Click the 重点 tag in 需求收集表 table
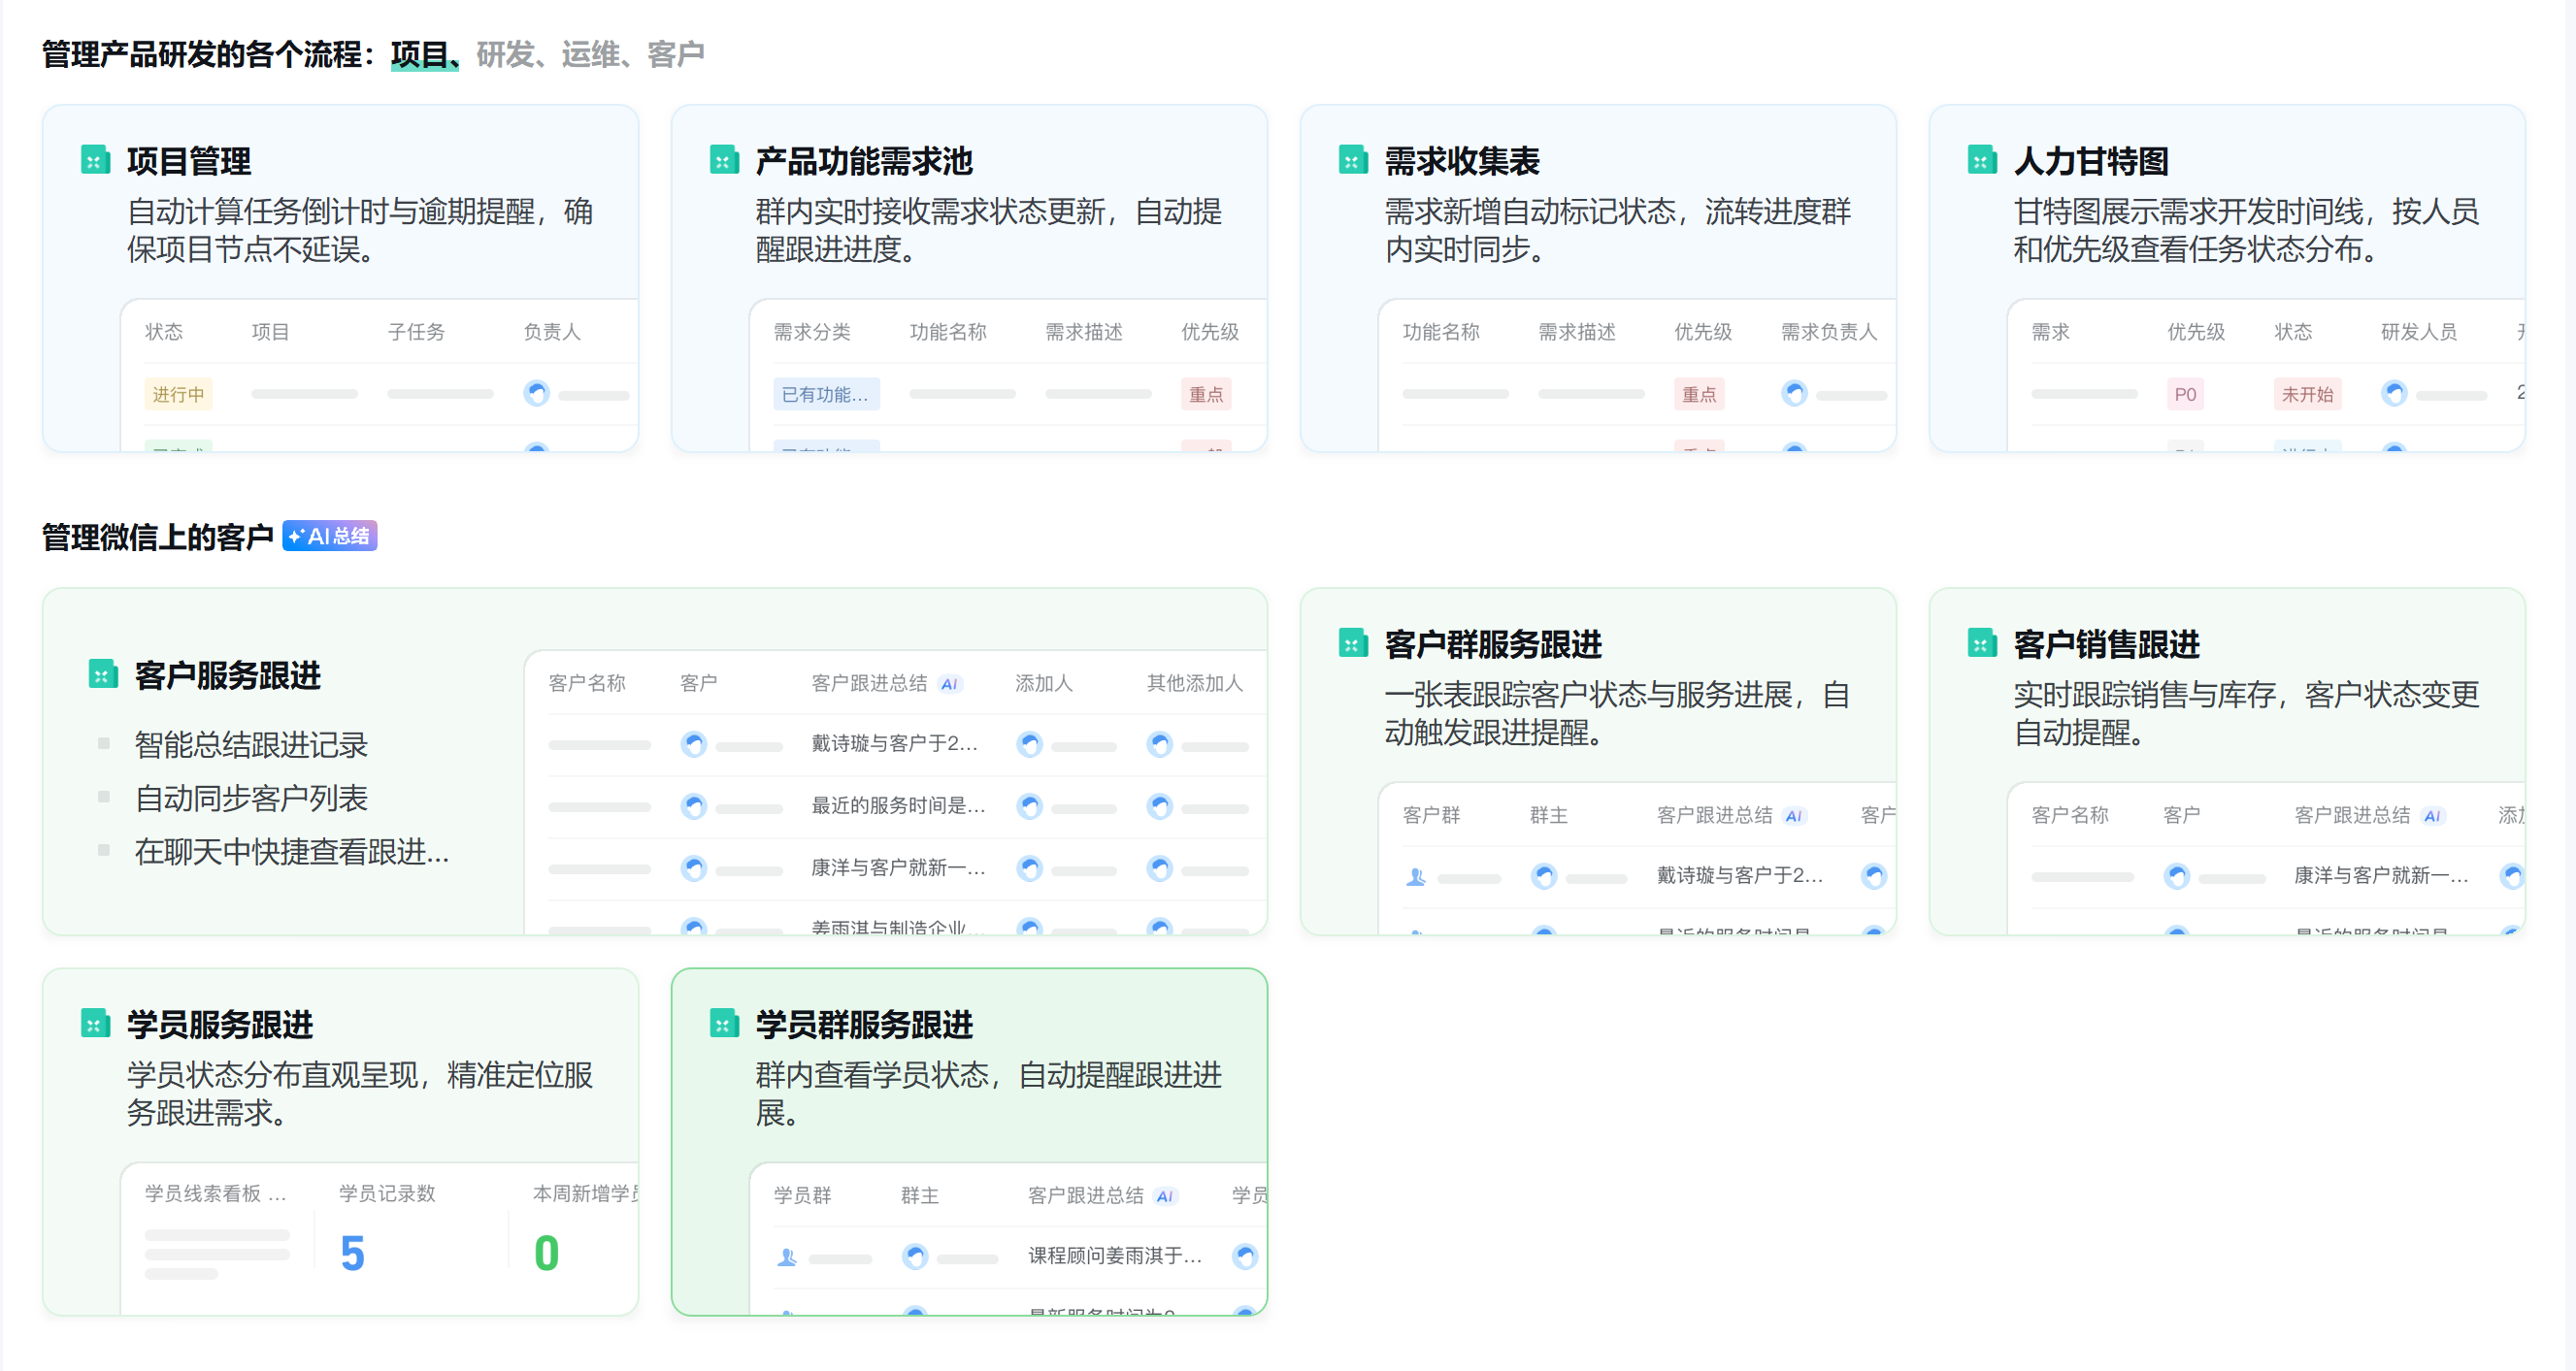The height and width of the screenshot is (1371, 2576). click(x=1699, y=394)
